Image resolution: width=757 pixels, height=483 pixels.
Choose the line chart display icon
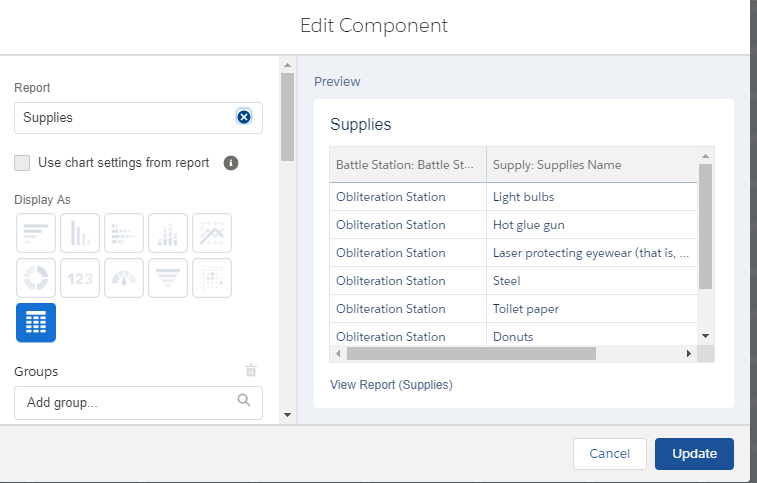click(212, 233)
